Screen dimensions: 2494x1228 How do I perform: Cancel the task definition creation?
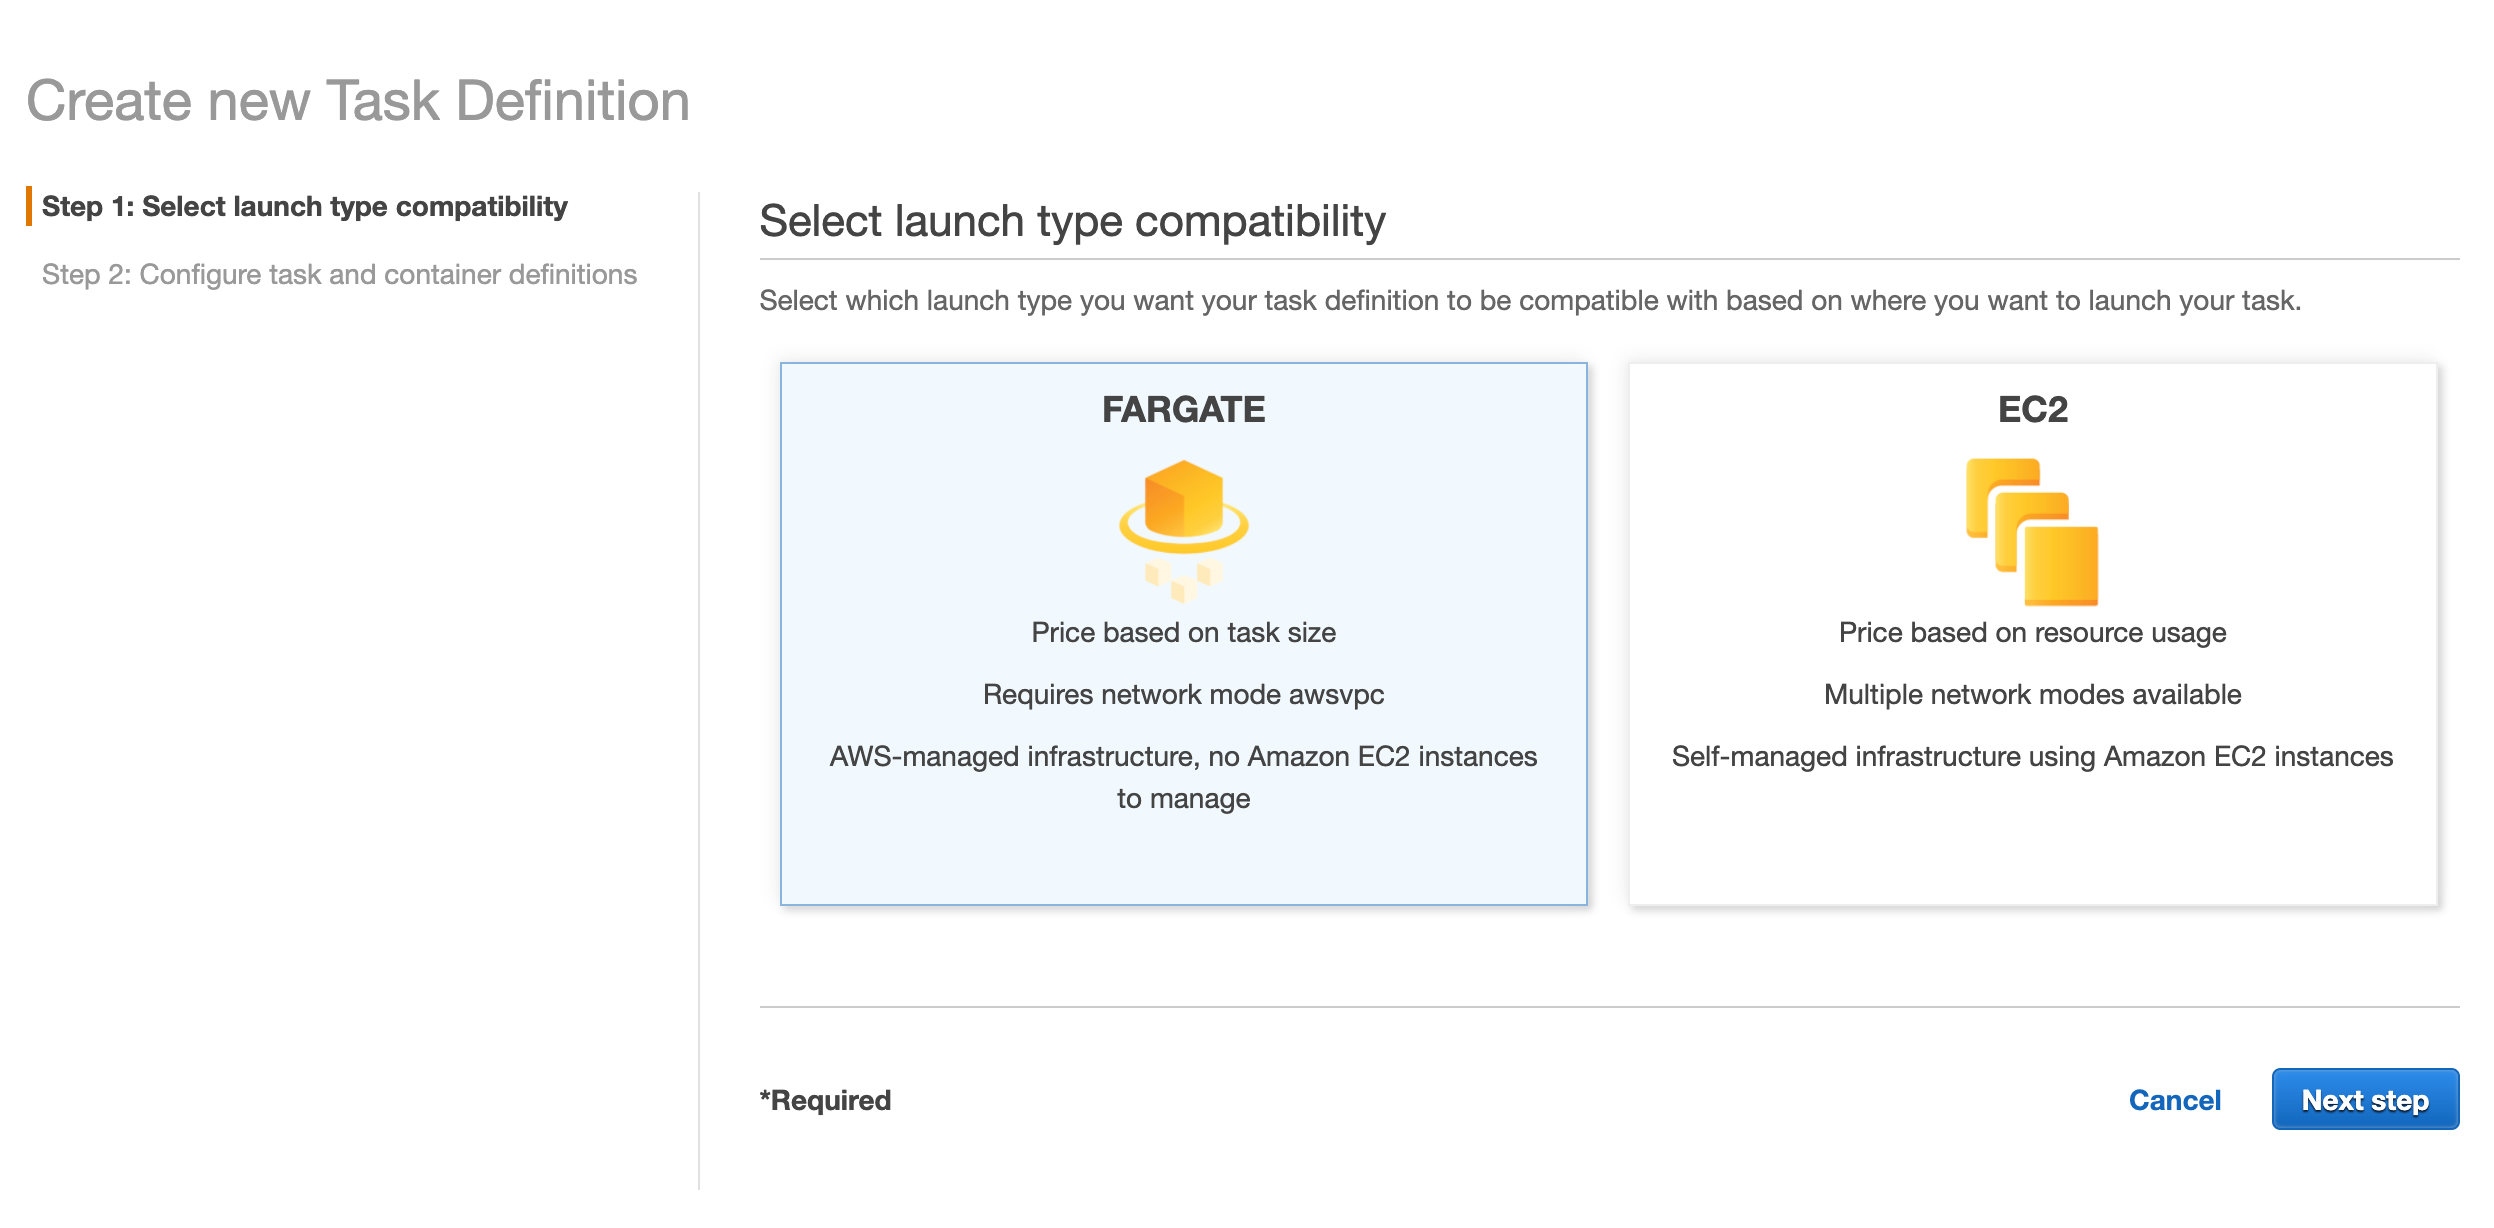tap(2174, 1100)
